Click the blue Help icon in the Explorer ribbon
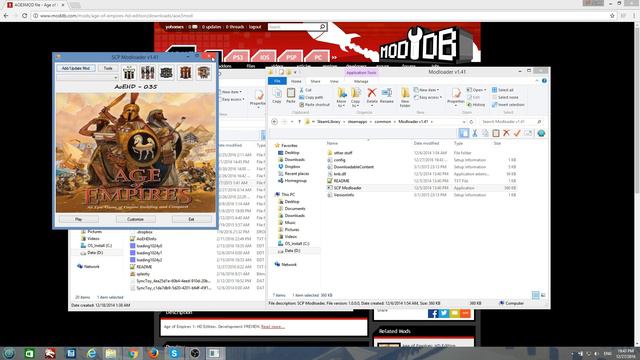 coord(544,81)
